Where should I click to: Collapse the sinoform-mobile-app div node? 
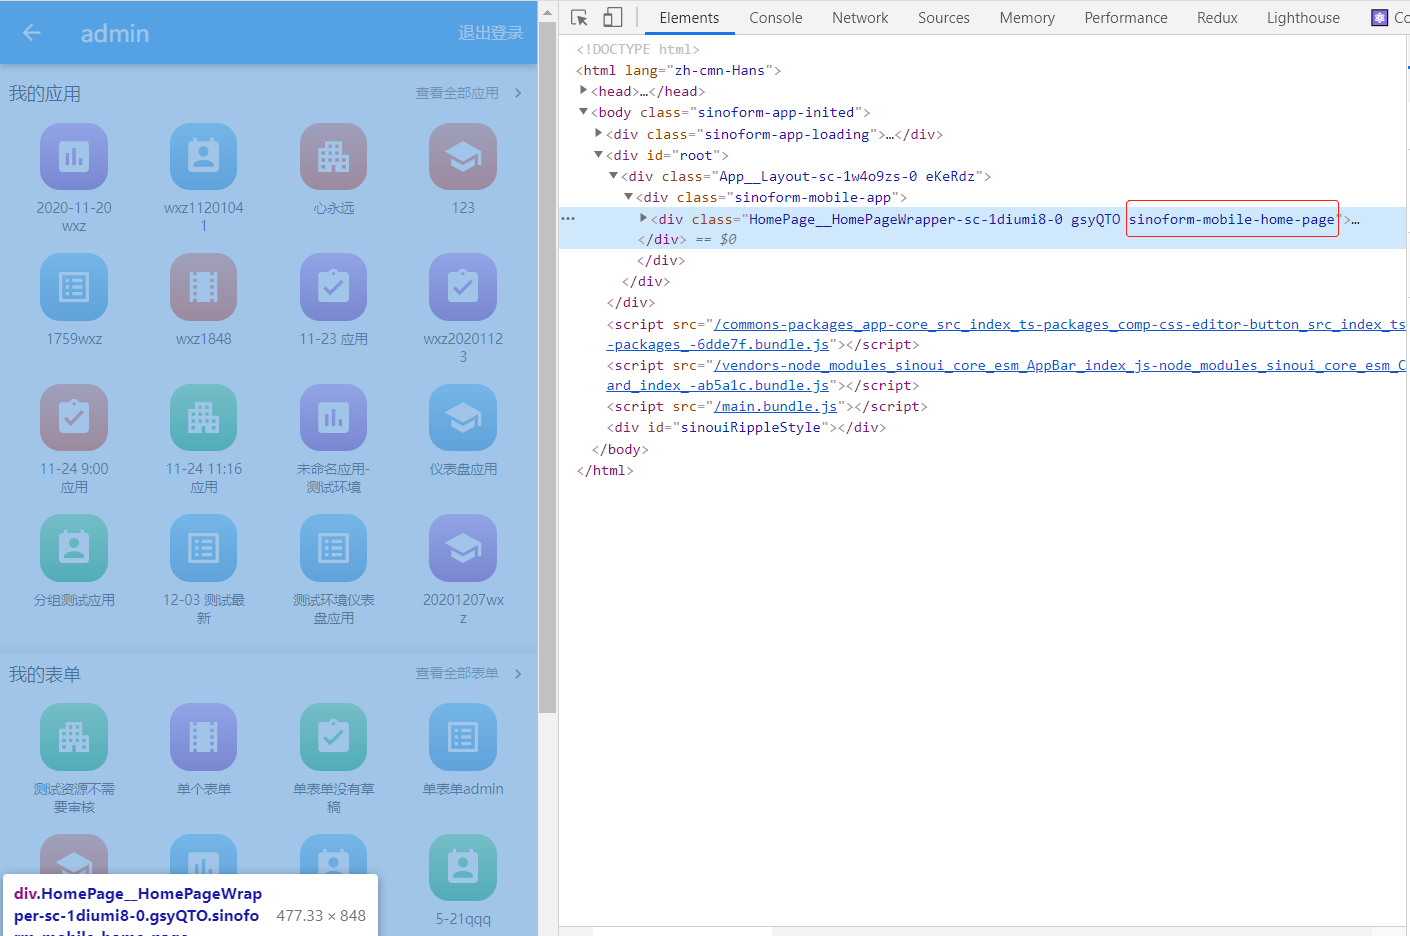click(629, 197)
